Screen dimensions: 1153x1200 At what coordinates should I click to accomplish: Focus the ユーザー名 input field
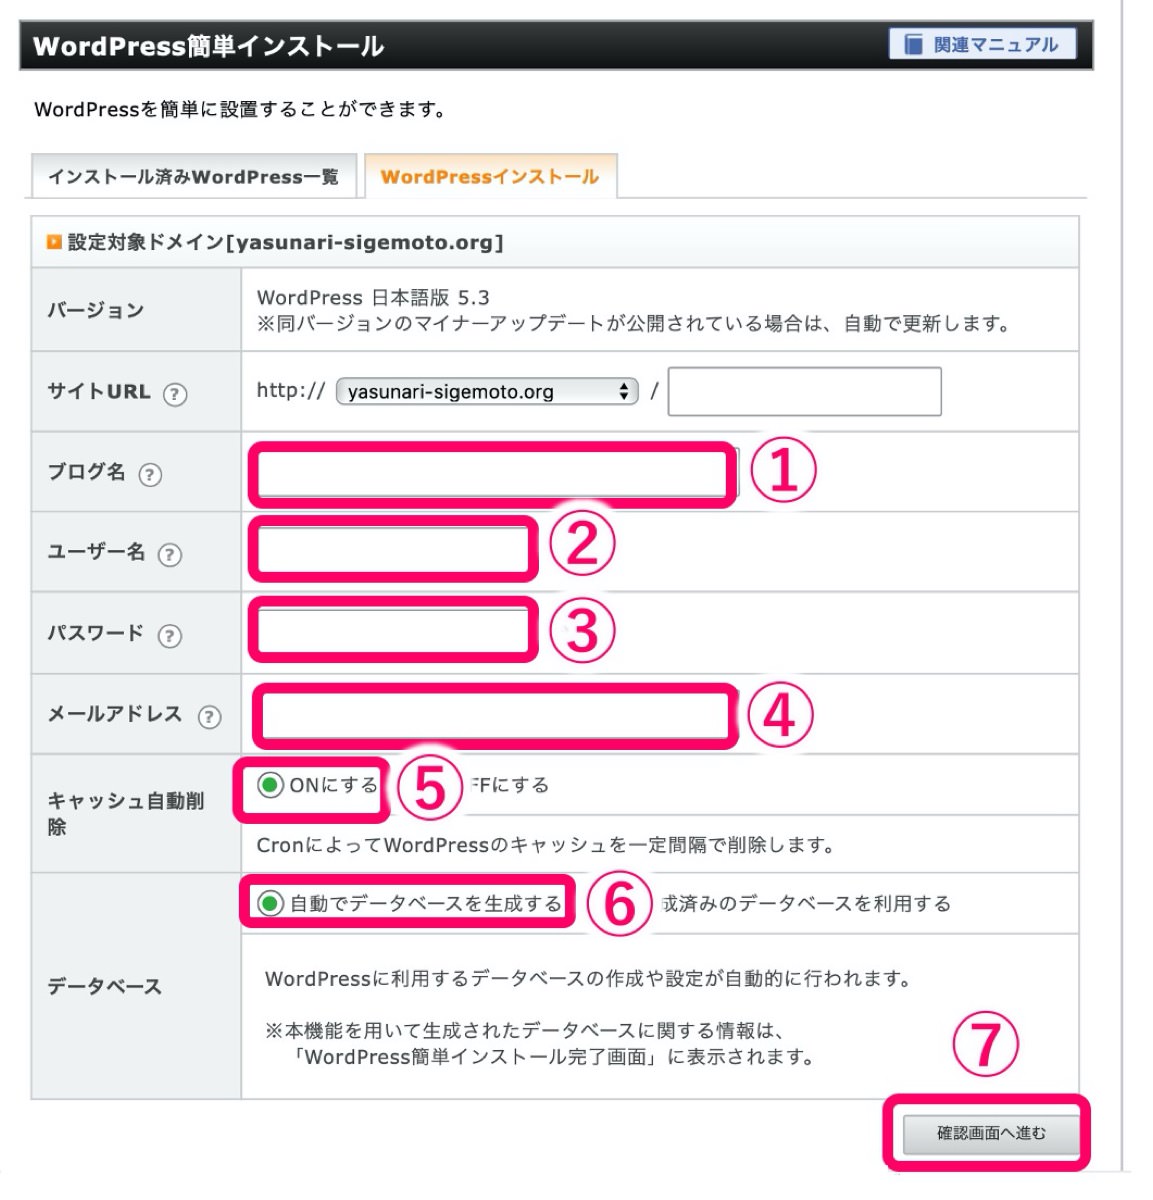pos(393,548)
